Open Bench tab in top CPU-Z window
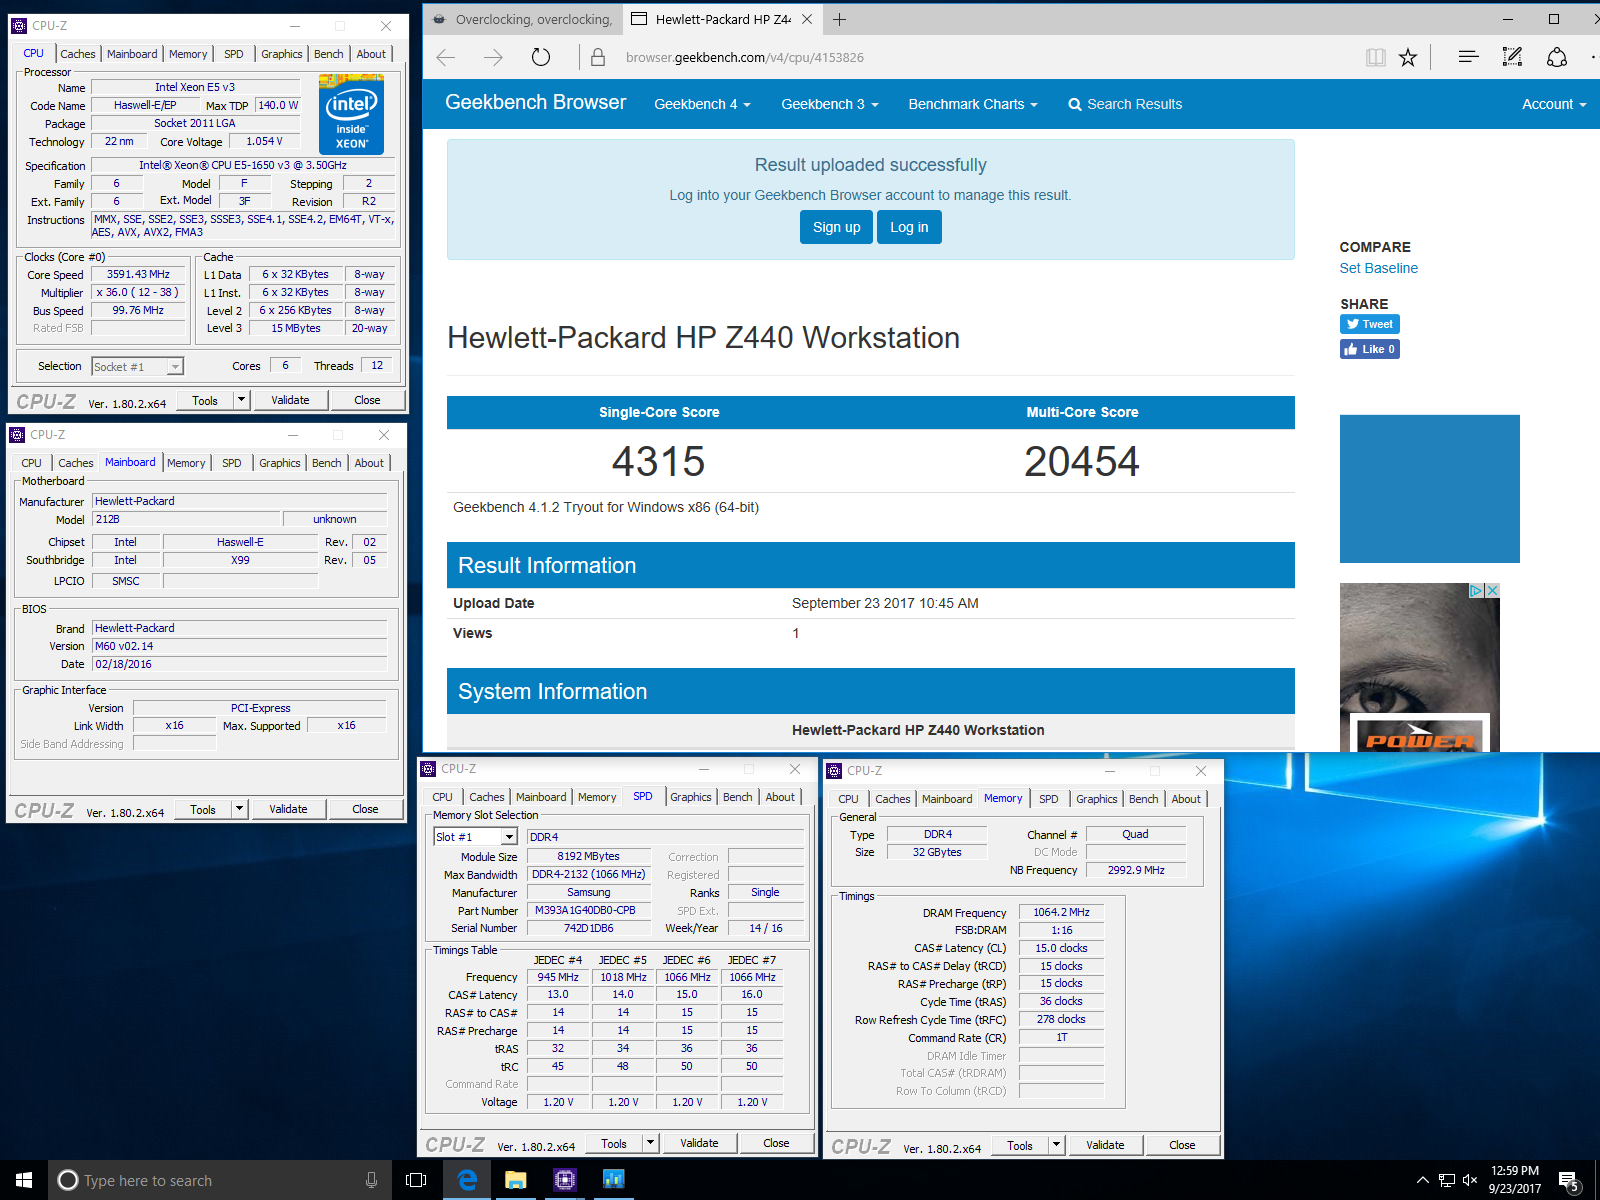 pyautogui.click(x=329, y=54)
